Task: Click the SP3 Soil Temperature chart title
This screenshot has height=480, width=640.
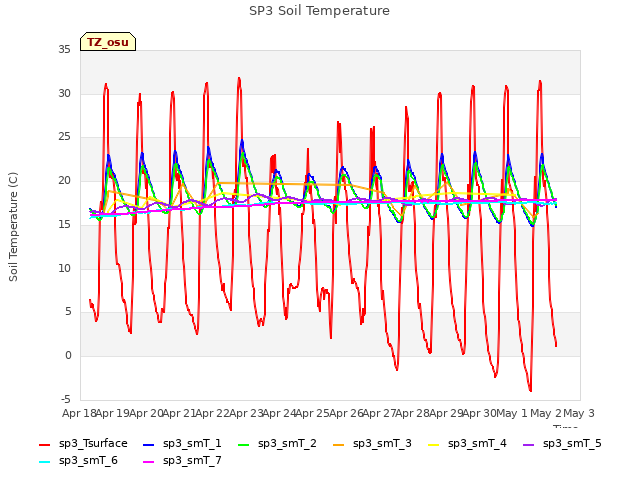Action: coord(319,11)
